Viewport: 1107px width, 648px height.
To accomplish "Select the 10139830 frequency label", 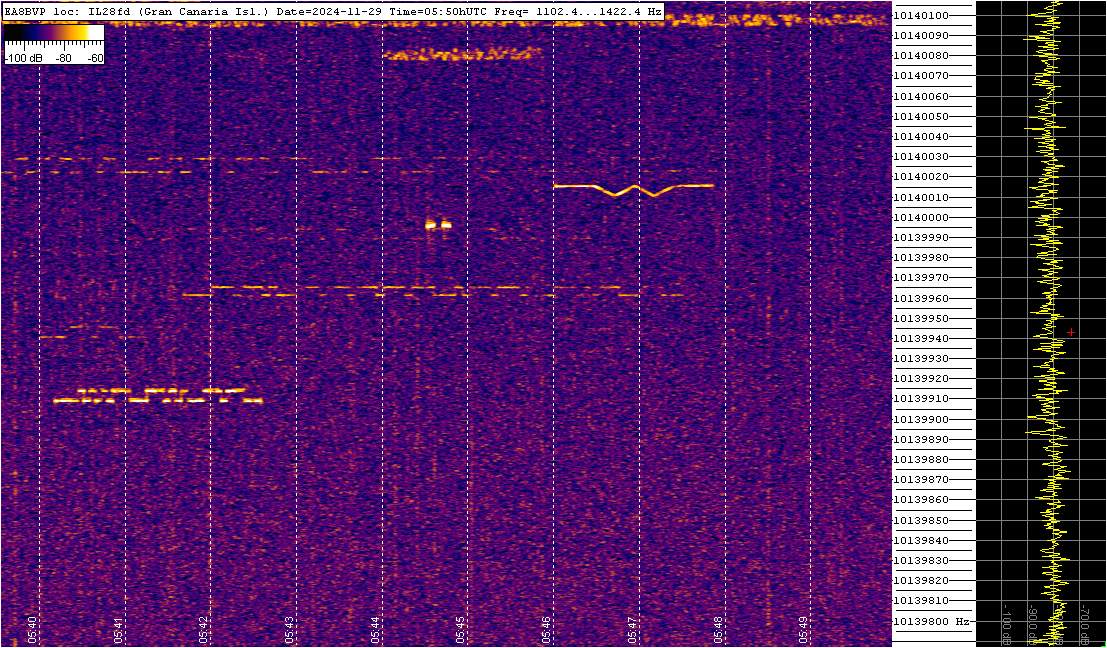I will pyautogui.click(x=920, y=560).
